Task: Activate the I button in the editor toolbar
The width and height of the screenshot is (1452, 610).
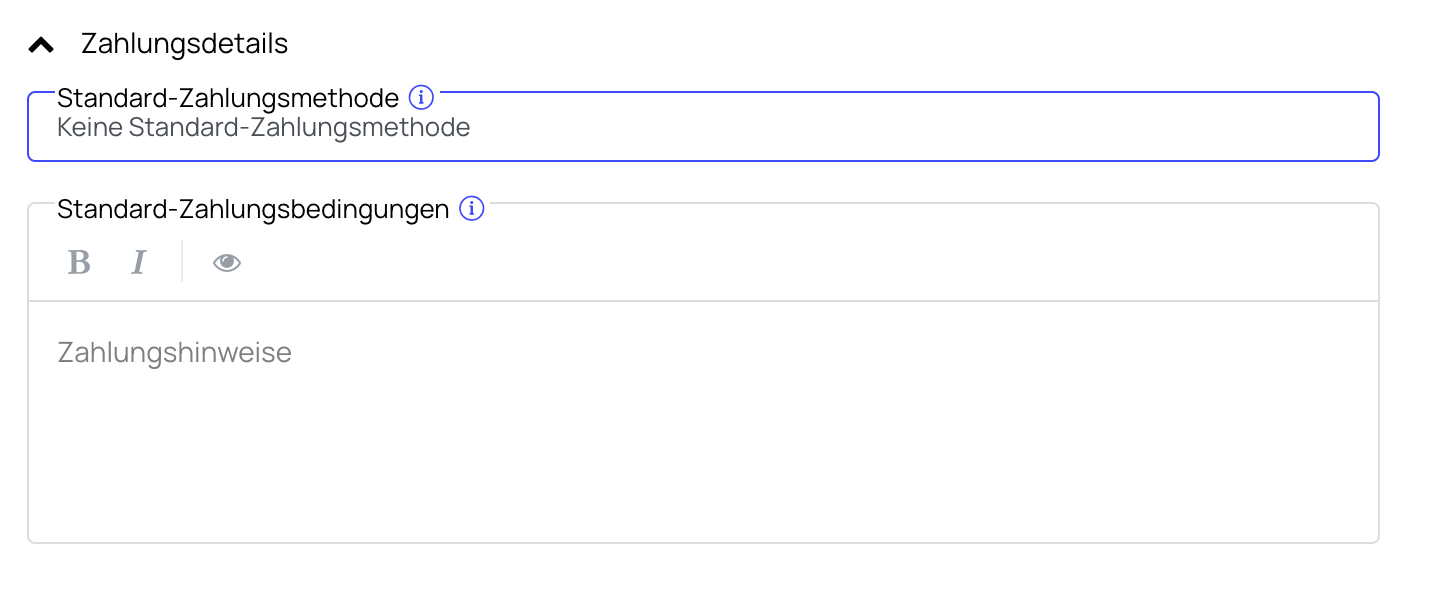Action: tap(139, 262)
